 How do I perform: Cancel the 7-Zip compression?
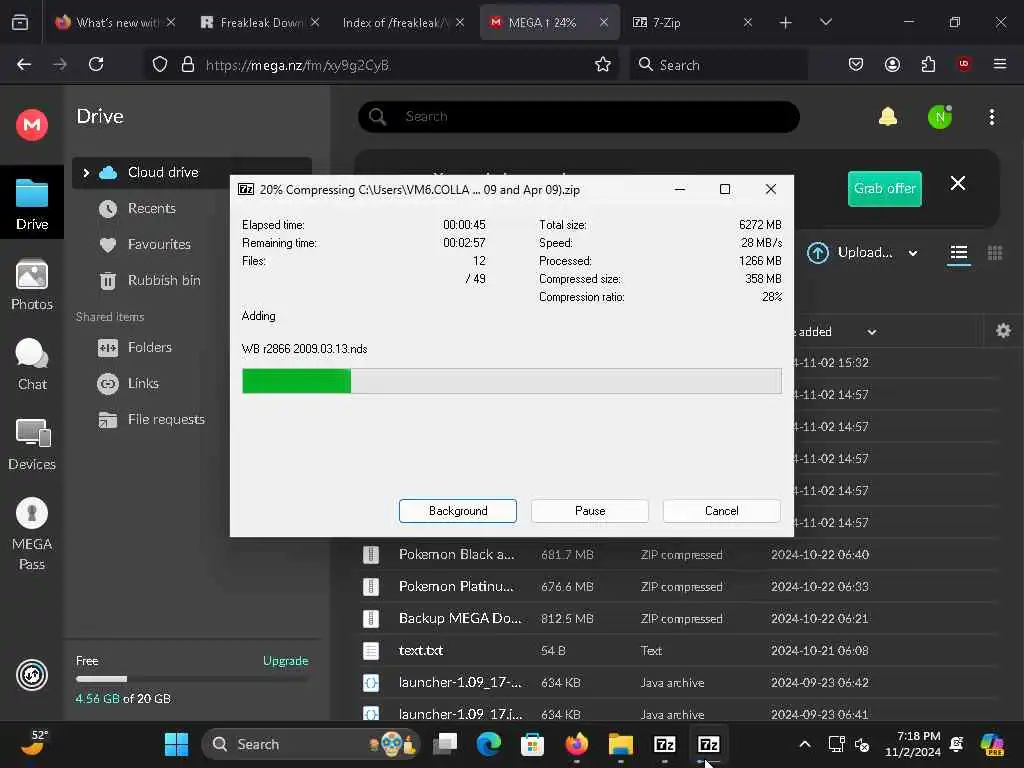click(x=722, y=511)
